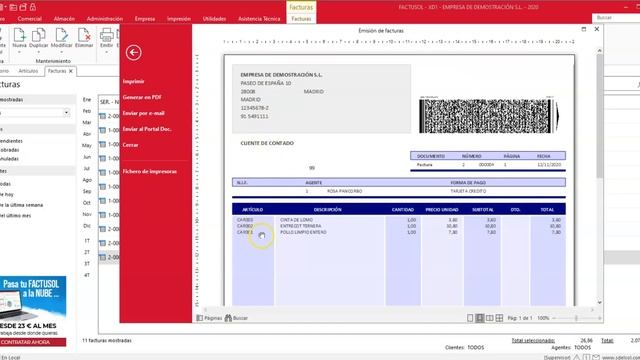Open the Empresa menu
This screenshot has width=640, height=360.
coord(145,19)
